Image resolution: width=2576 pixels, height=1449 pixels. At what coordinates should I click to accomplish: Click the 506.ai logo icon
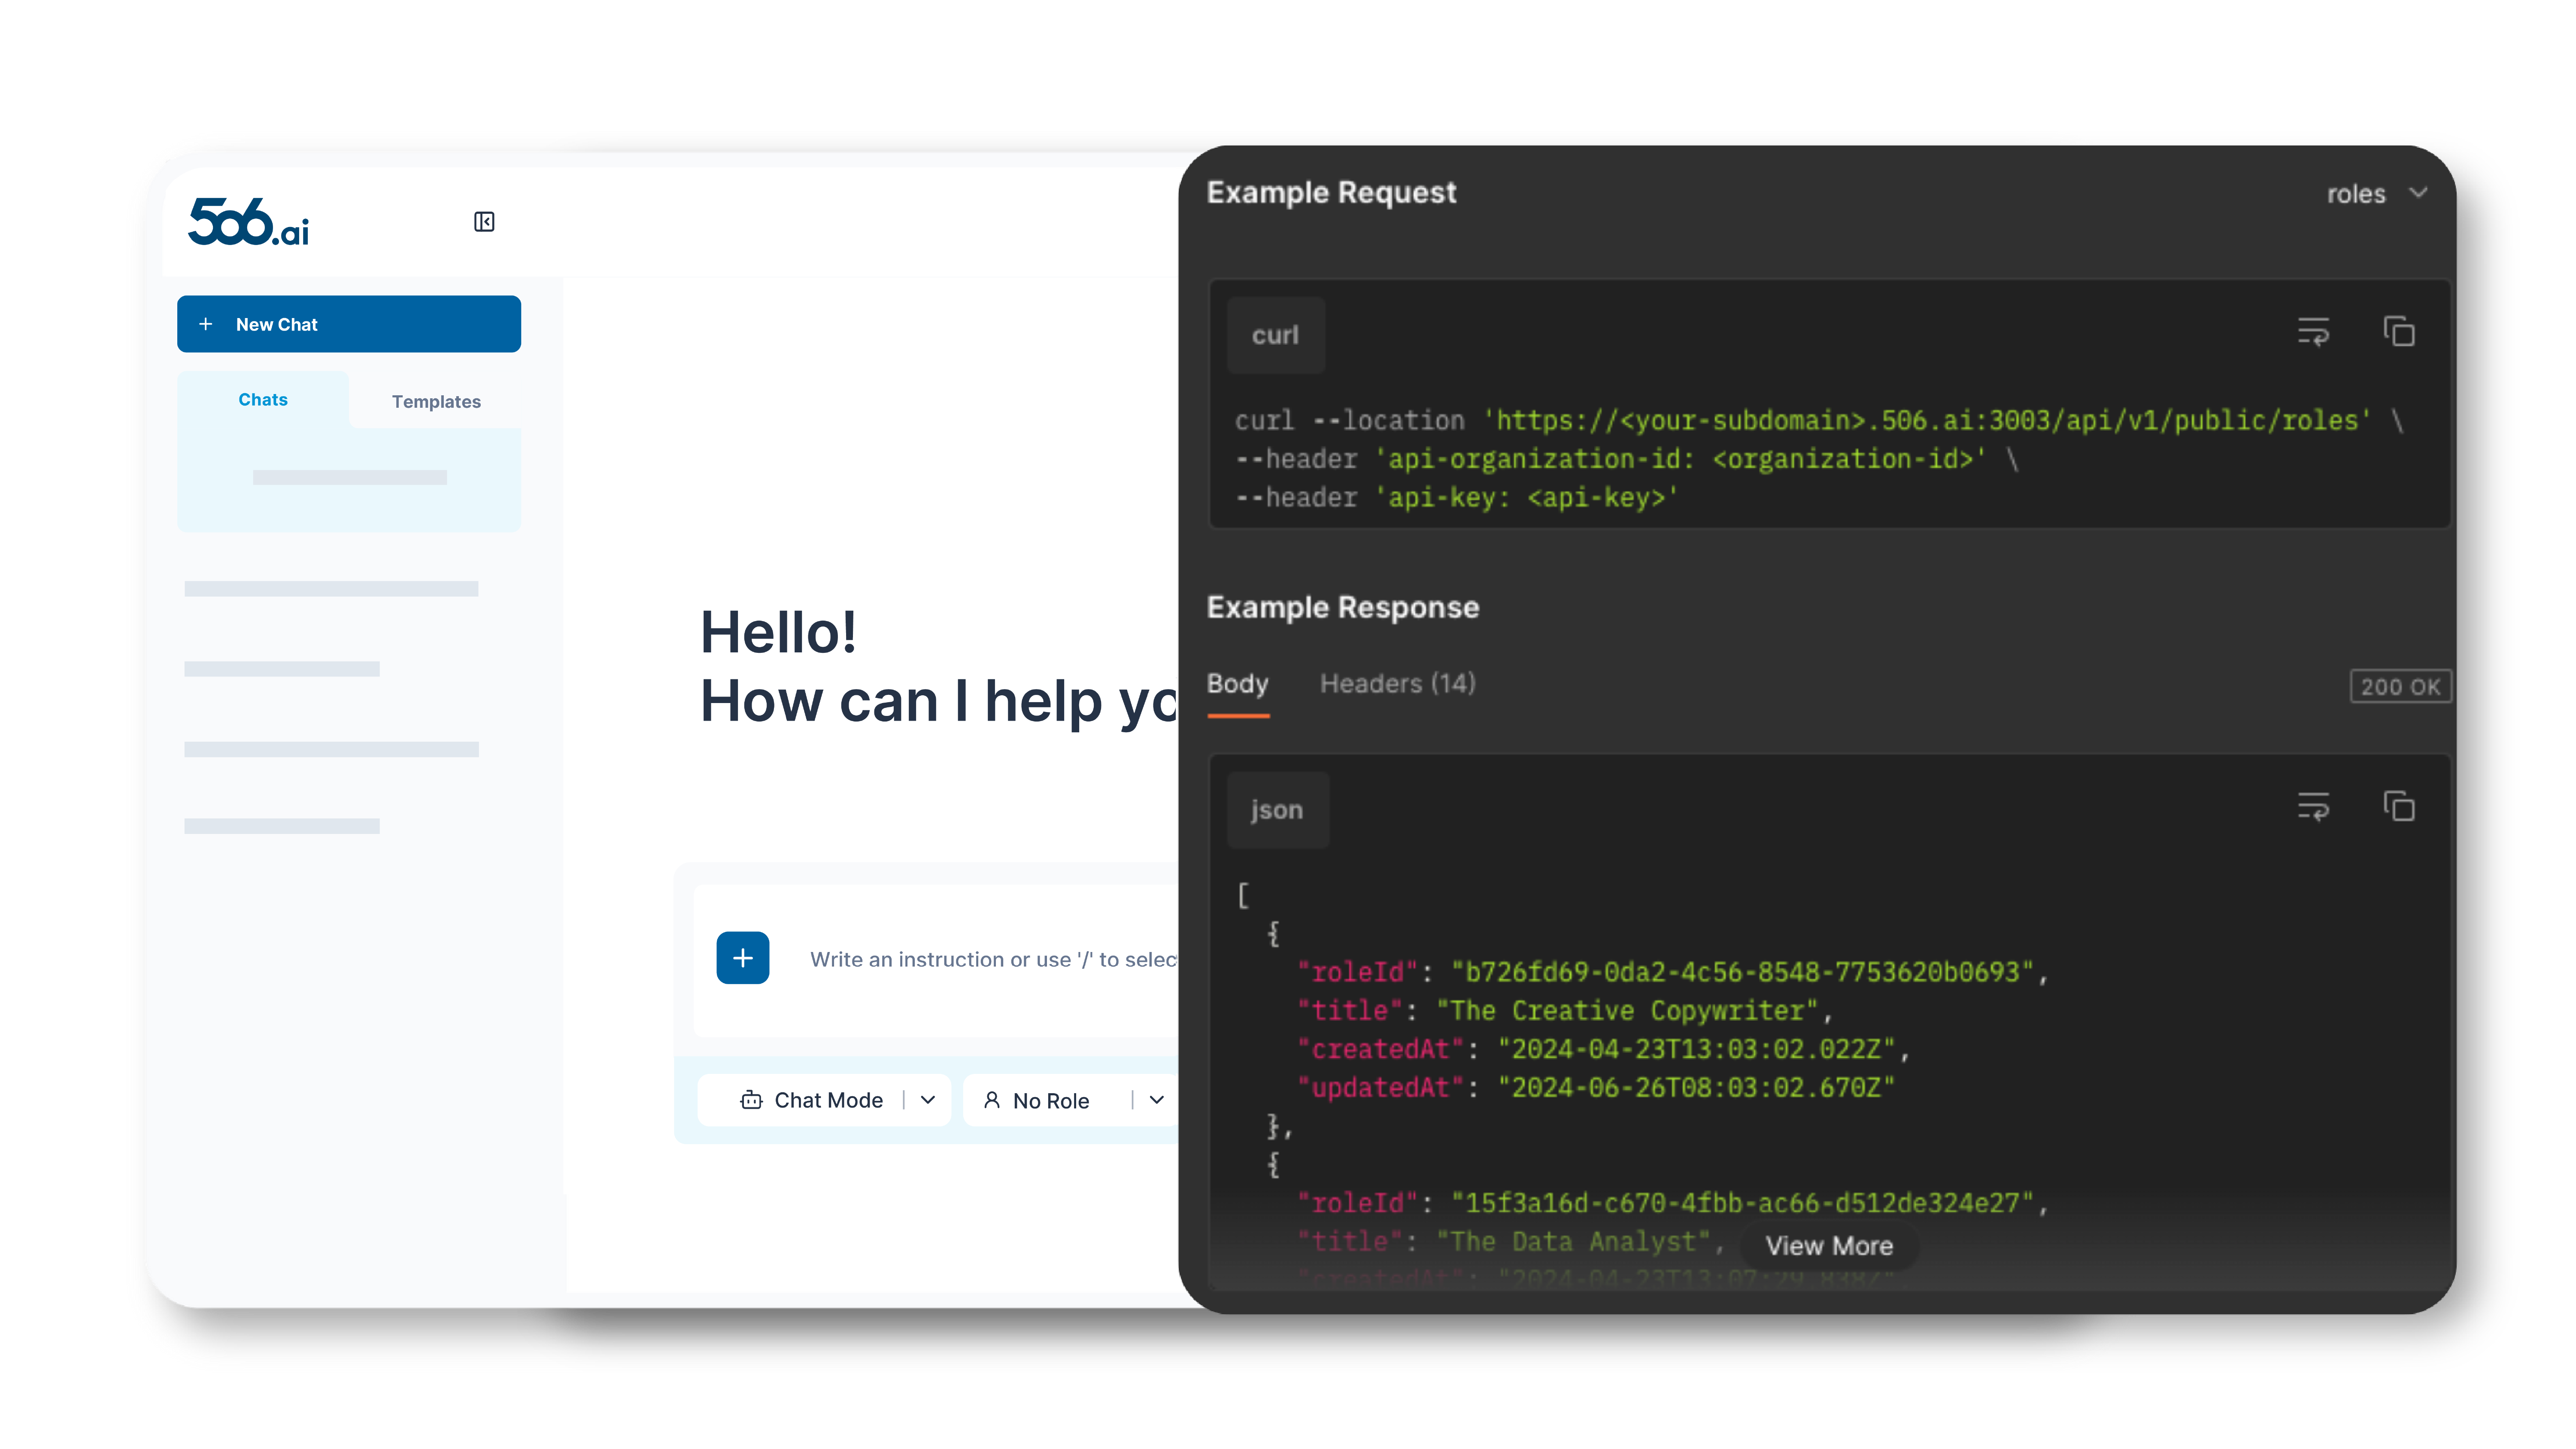pyautogui.click(x=248, y=221)
